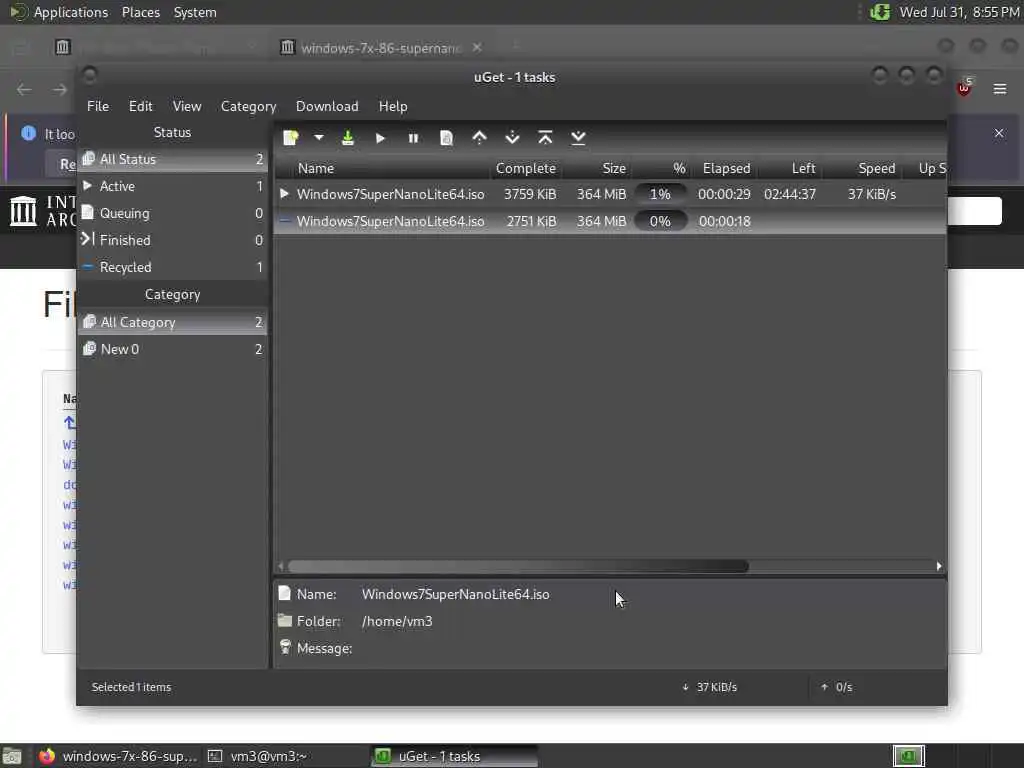
Task: Click the New 0 category icon
Action: 89,349
